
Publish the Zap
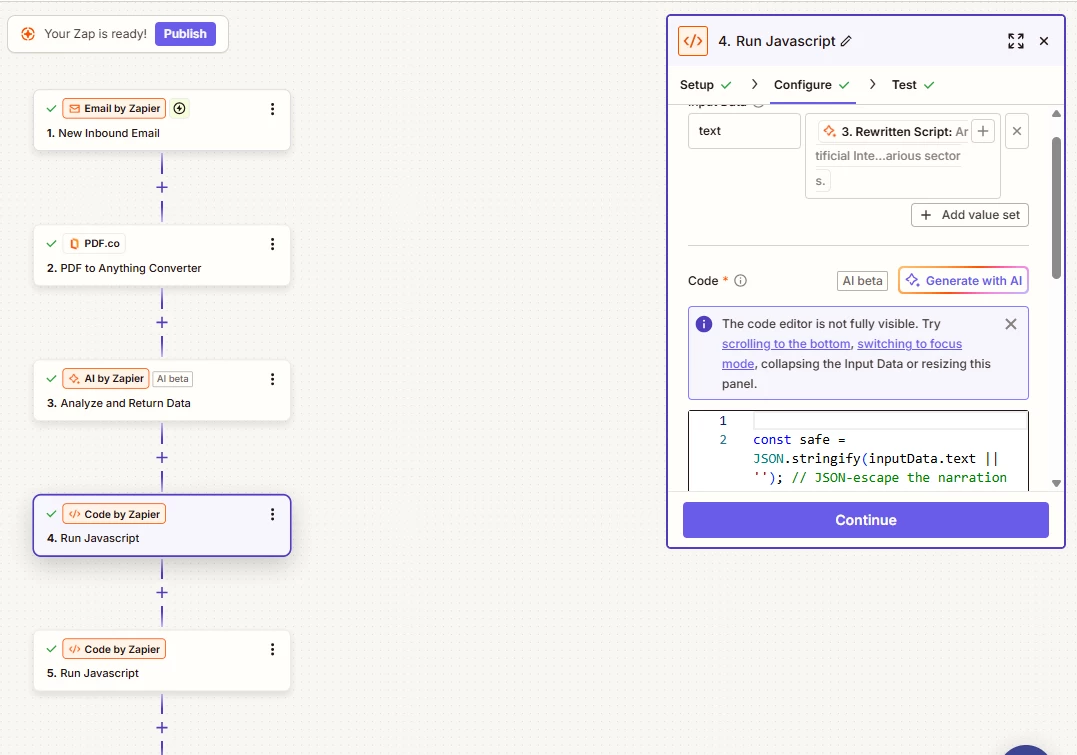[x=185, y=34]
